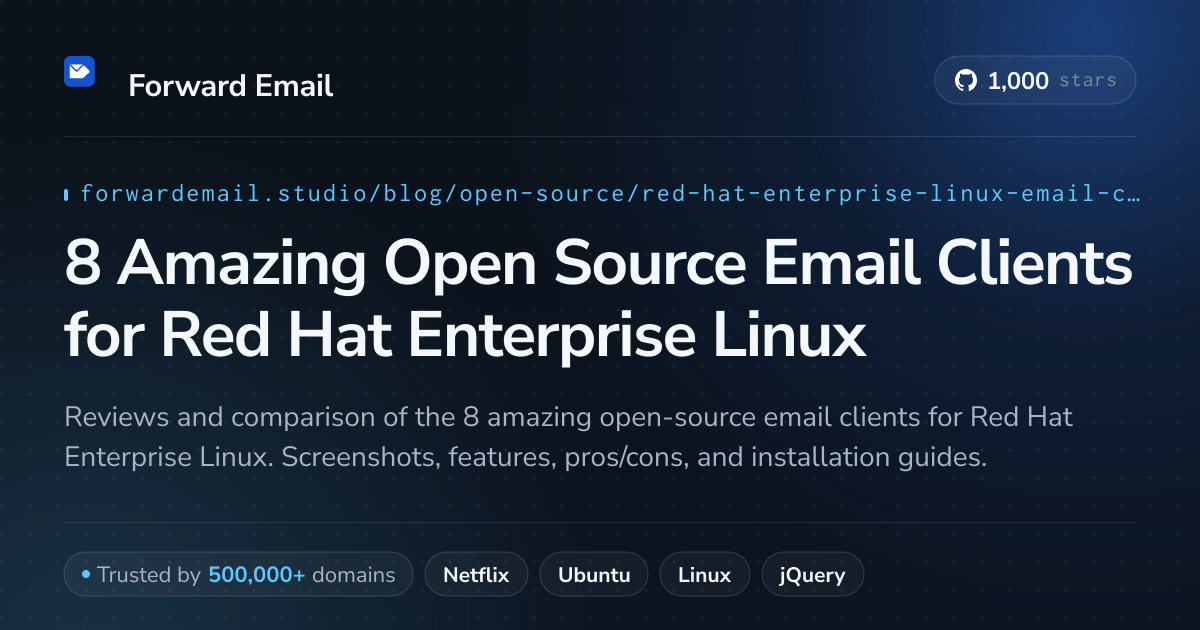This screenshot has height=630, width=1200.
Task: Click the Forward Email brand name
Action: pyautogui.click(x=231, y=86)
